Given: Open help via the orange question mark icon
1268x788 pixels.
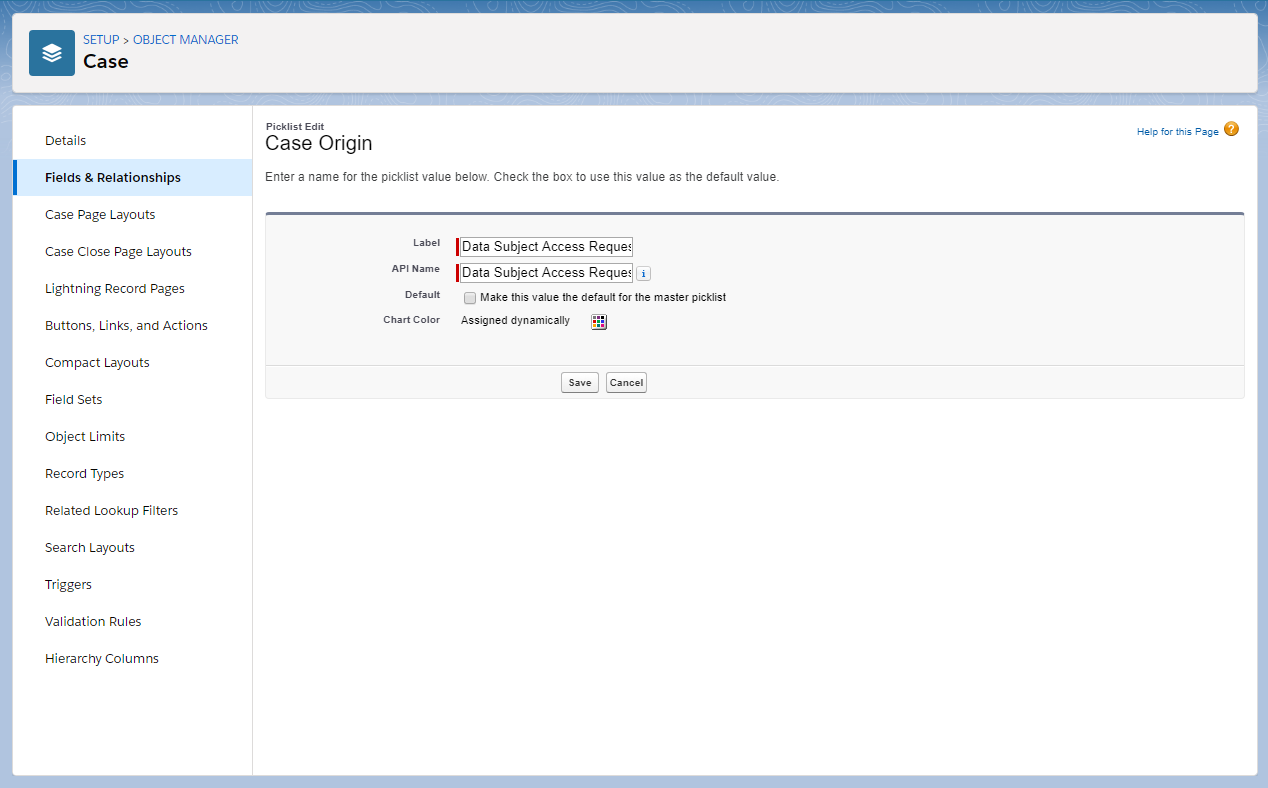Looking at the screenshot, I should pos(1232,129).
